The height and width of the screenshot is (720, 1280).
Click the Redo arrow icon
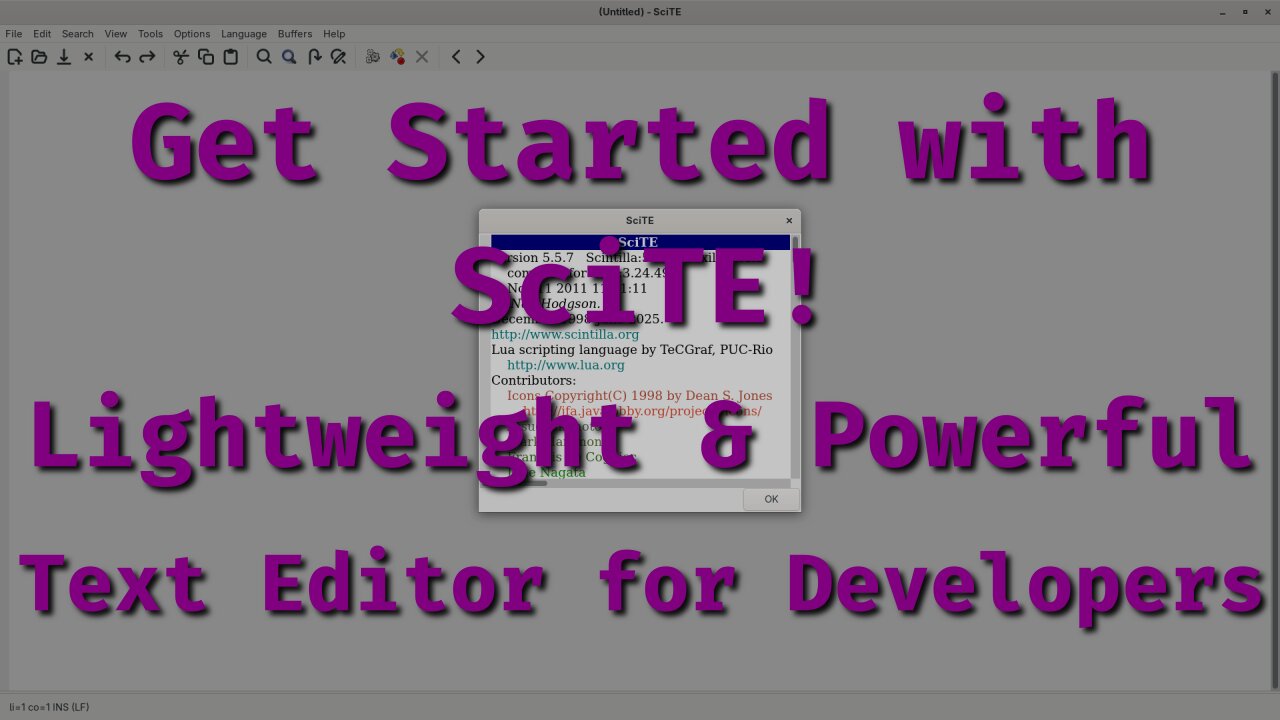pyautogui.click(x=147, y=57)
